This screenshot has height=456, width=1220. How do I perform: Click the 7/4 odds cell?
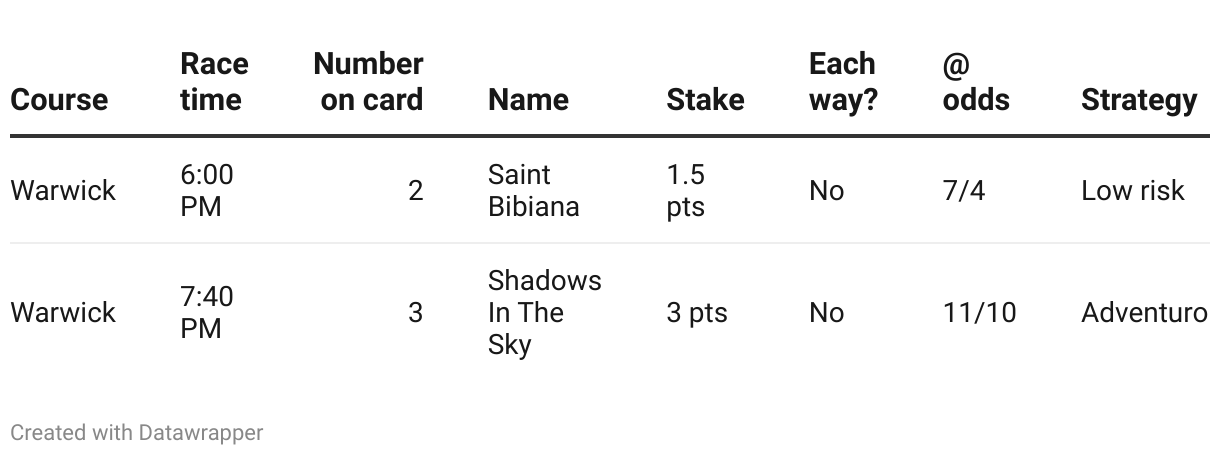(x=964, y=191)
